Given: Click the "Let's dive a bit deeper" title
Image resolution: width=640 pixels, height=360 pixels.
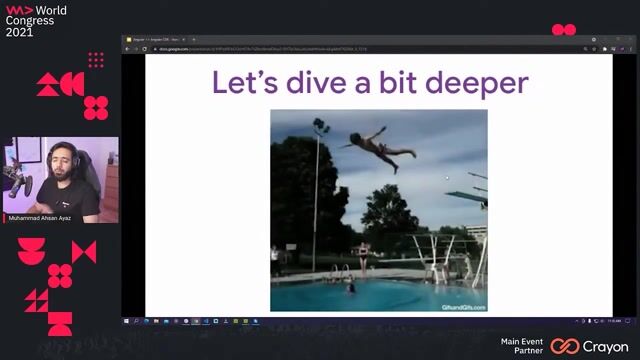Looking at the screenshot, I should tap(370, 83).
